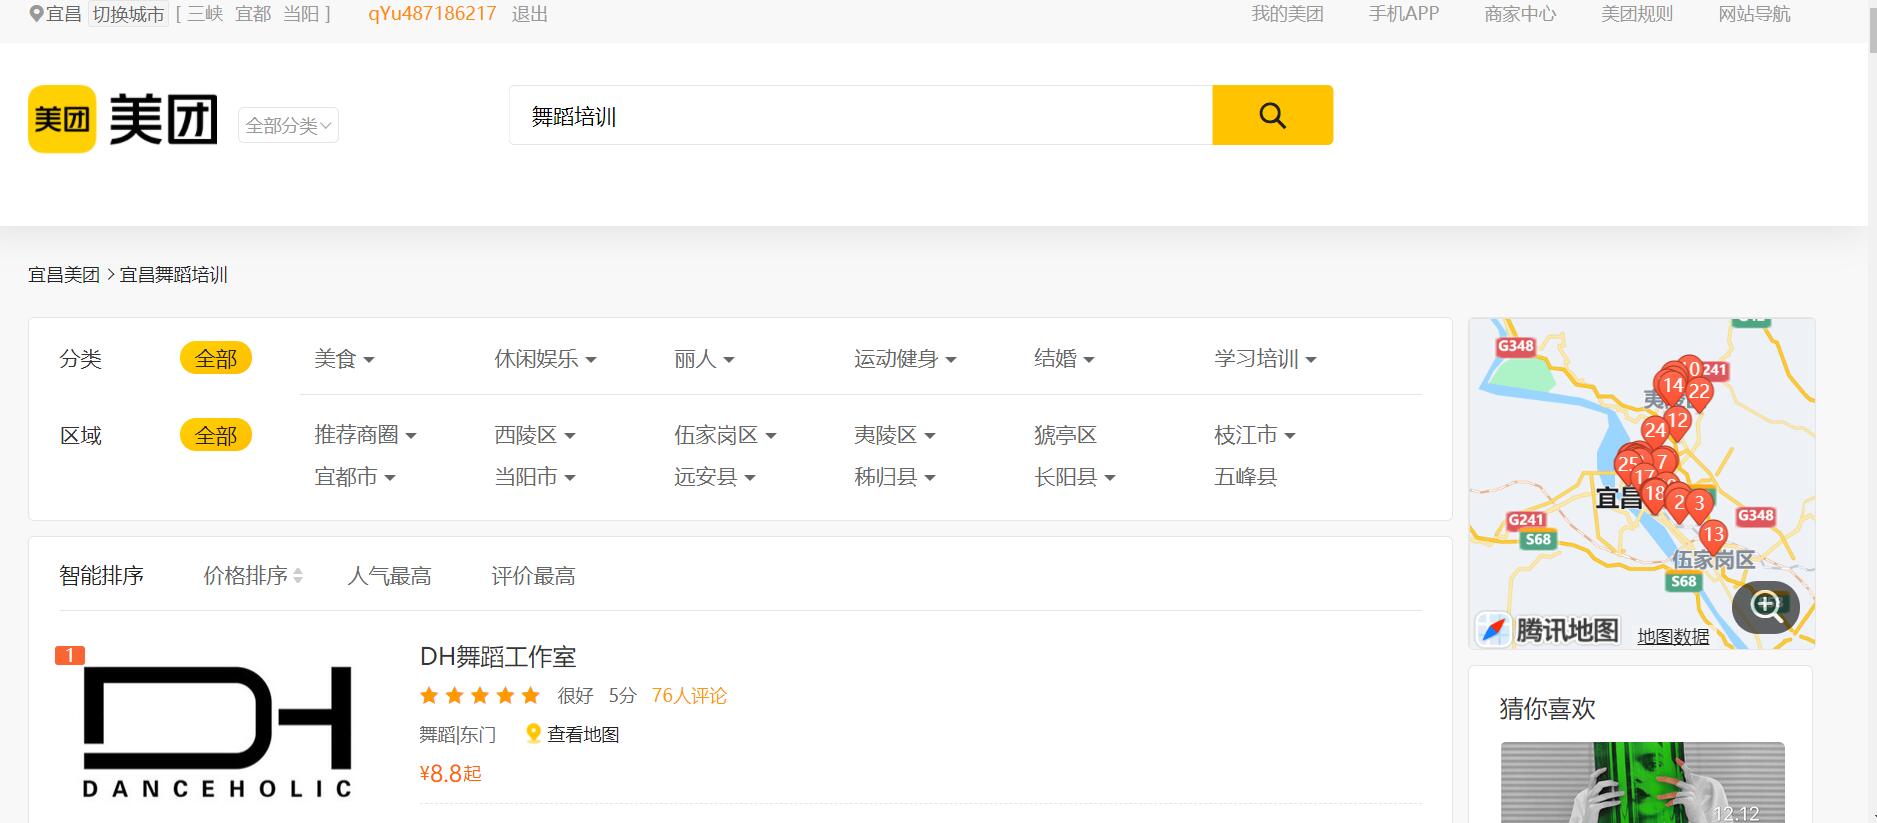Image resolution: width=1877 pixels, height=823 pixels.
Task: Click map marker number 22
Action: pos(1699,393)
